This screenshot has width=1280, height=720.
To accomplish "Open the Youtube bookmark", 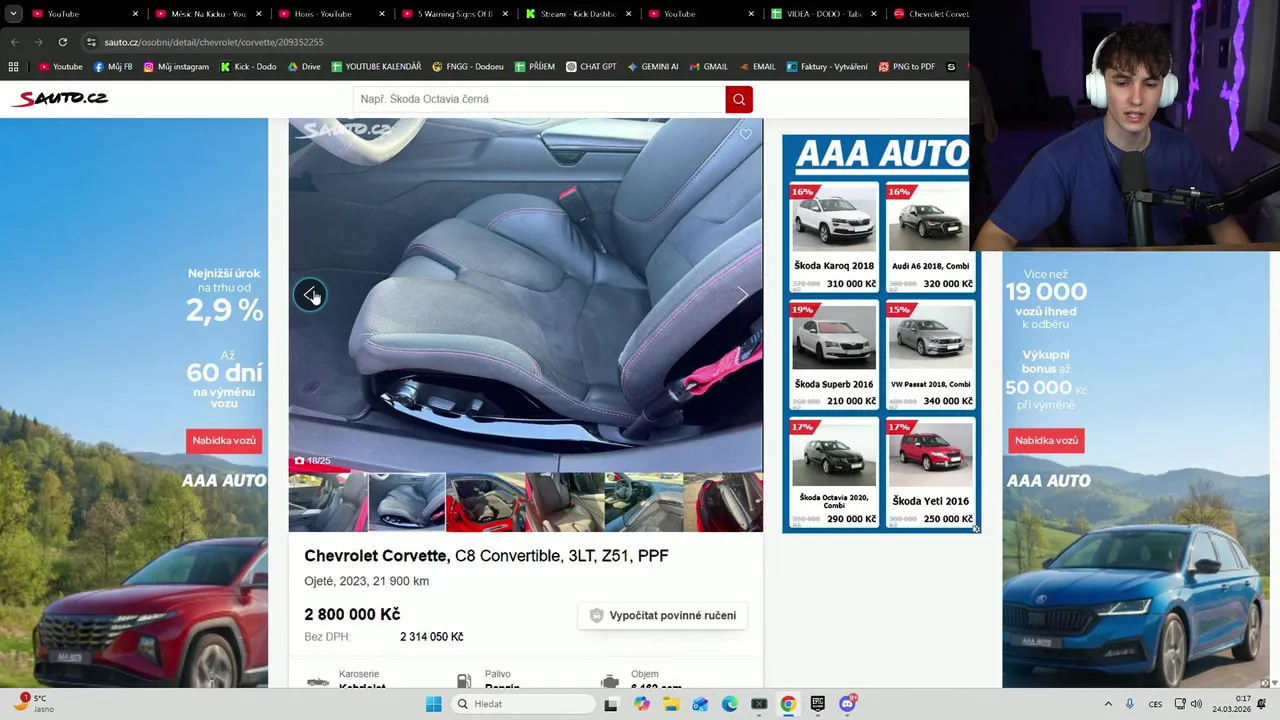I will pyautogui.click(x=60, y=67).
